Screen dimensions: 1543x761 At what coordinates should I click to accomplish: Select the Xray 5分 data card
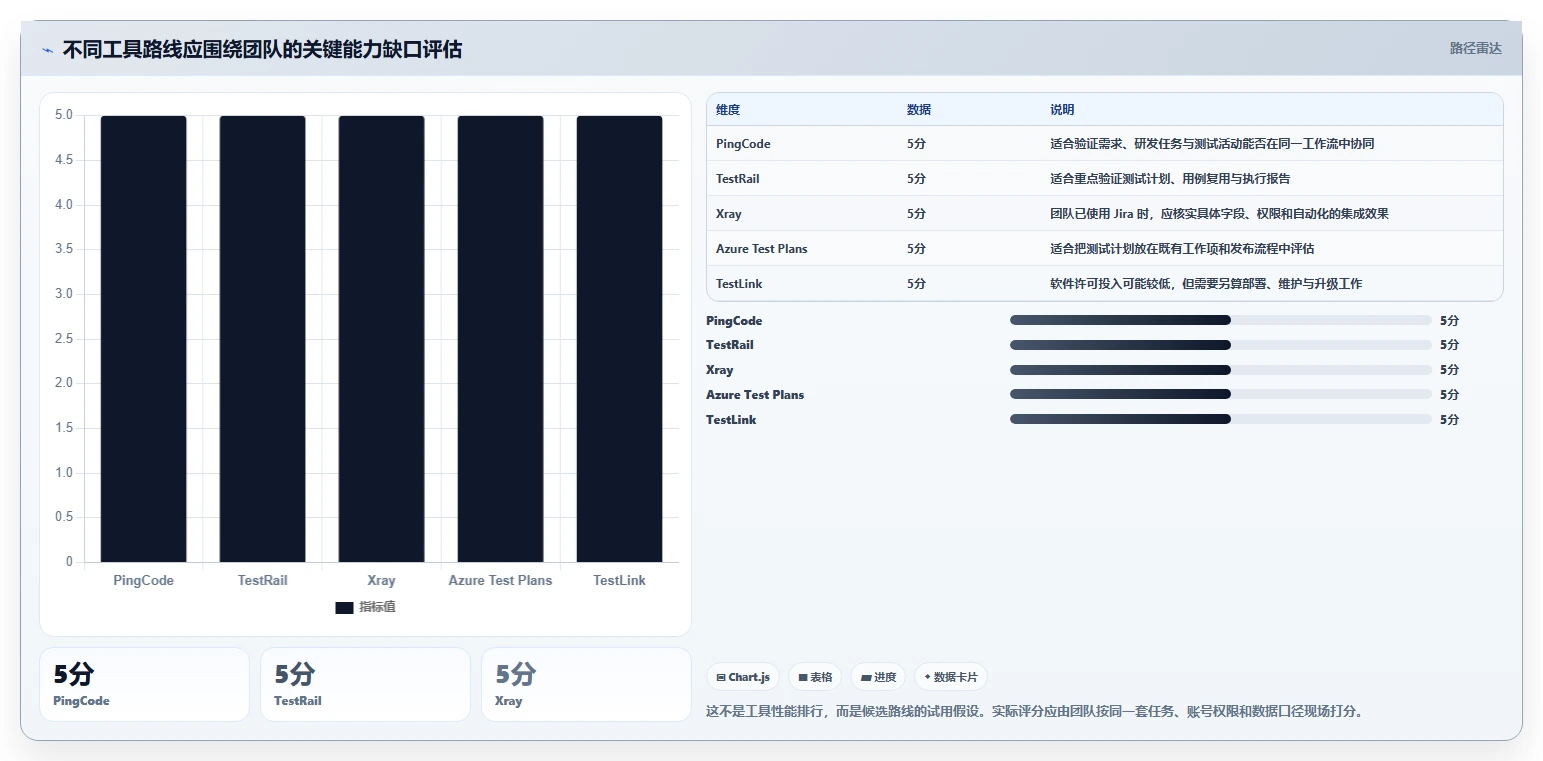586,684
